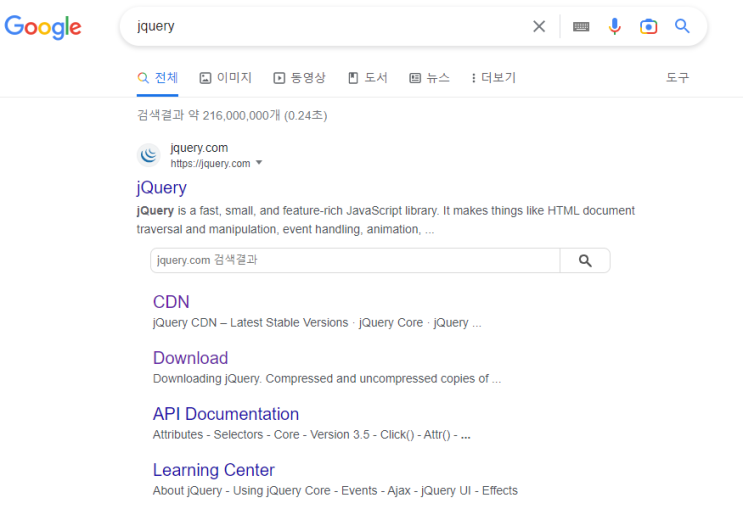The image size is (743, 509).
Task: Switch to the 이미지 images tab
Action: 226,78
